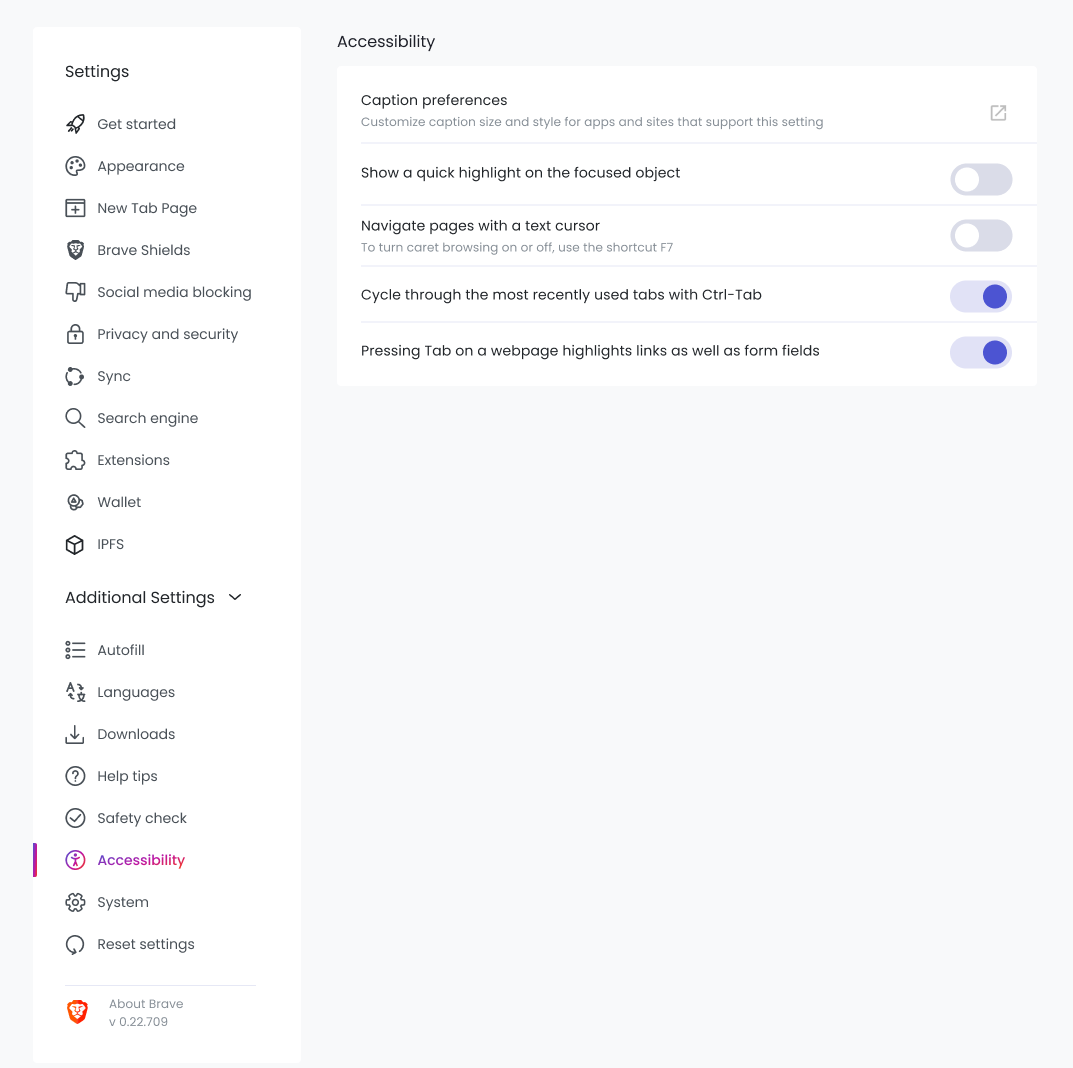Turn on 'Navigate pages with a text cursor'
The height and width of the screenshot is (1068, 1073).
click(x=981, y=235)
